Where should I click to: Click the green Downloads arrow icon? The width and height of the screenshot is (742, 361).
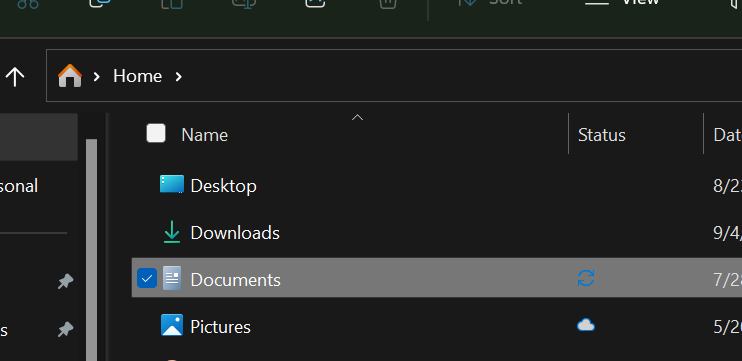point(172,232)
